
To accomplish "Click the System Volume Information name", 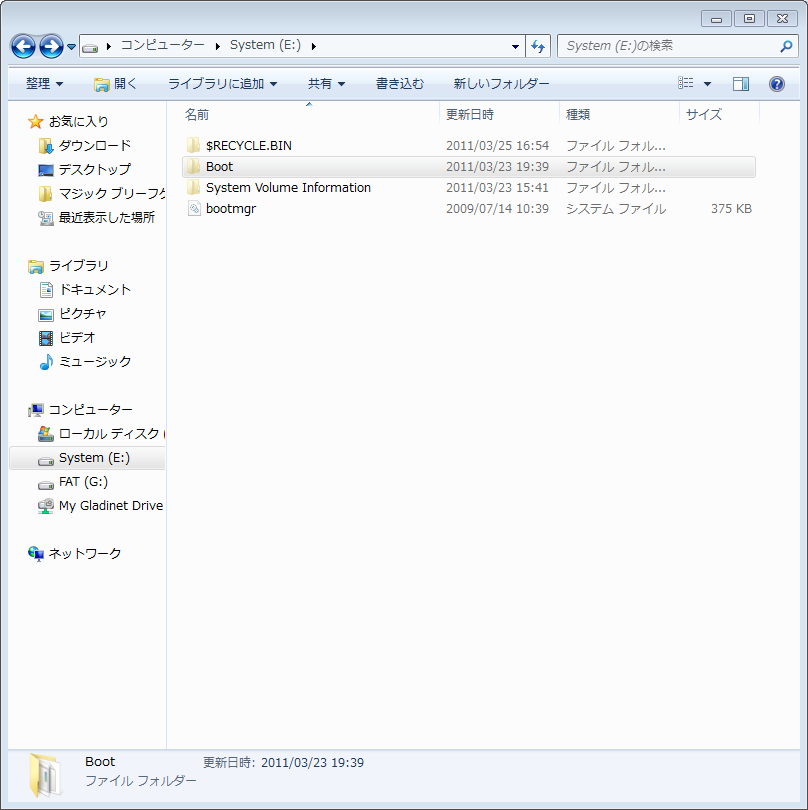I will point(288,188).
